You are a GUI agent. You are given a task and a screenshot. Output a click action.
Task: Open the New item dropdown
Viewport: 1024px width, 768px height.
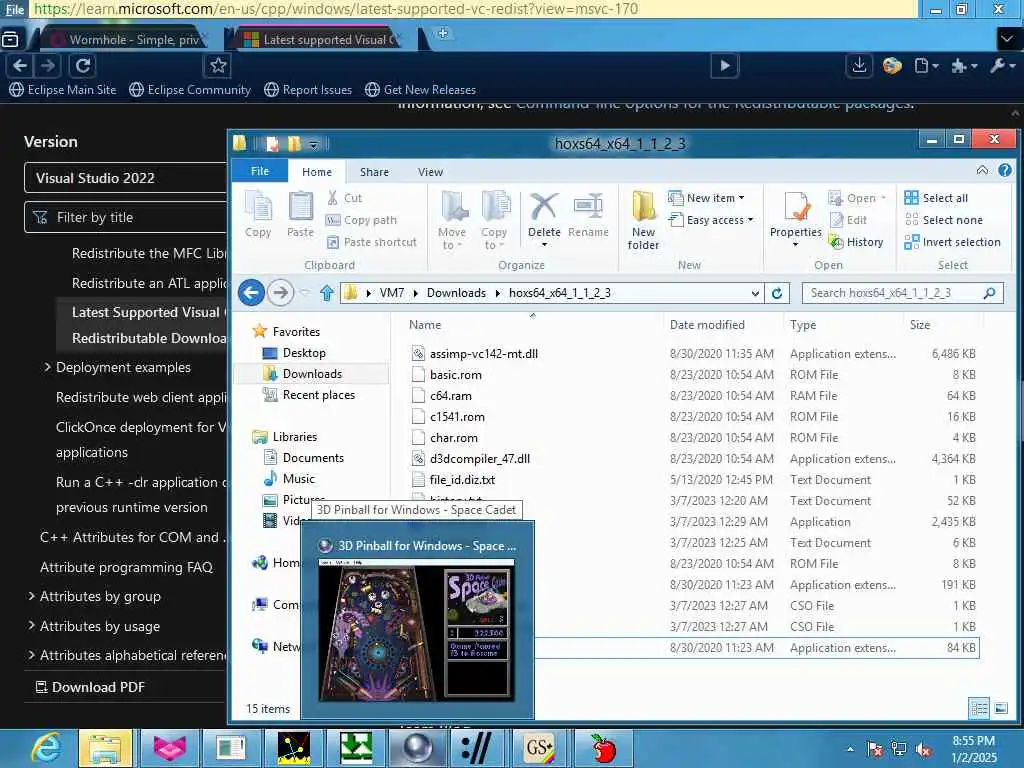707,197
